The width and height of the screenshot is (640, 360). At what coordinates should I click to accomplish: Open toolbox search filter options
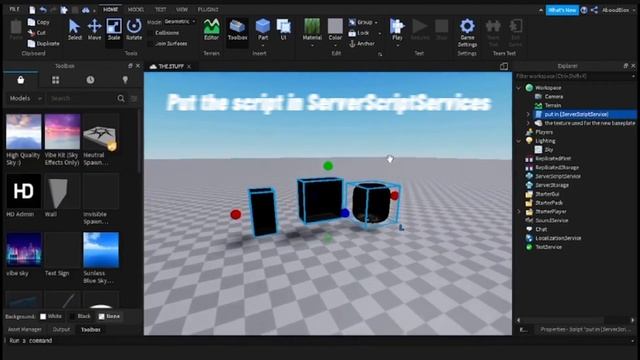click(134, 98)
